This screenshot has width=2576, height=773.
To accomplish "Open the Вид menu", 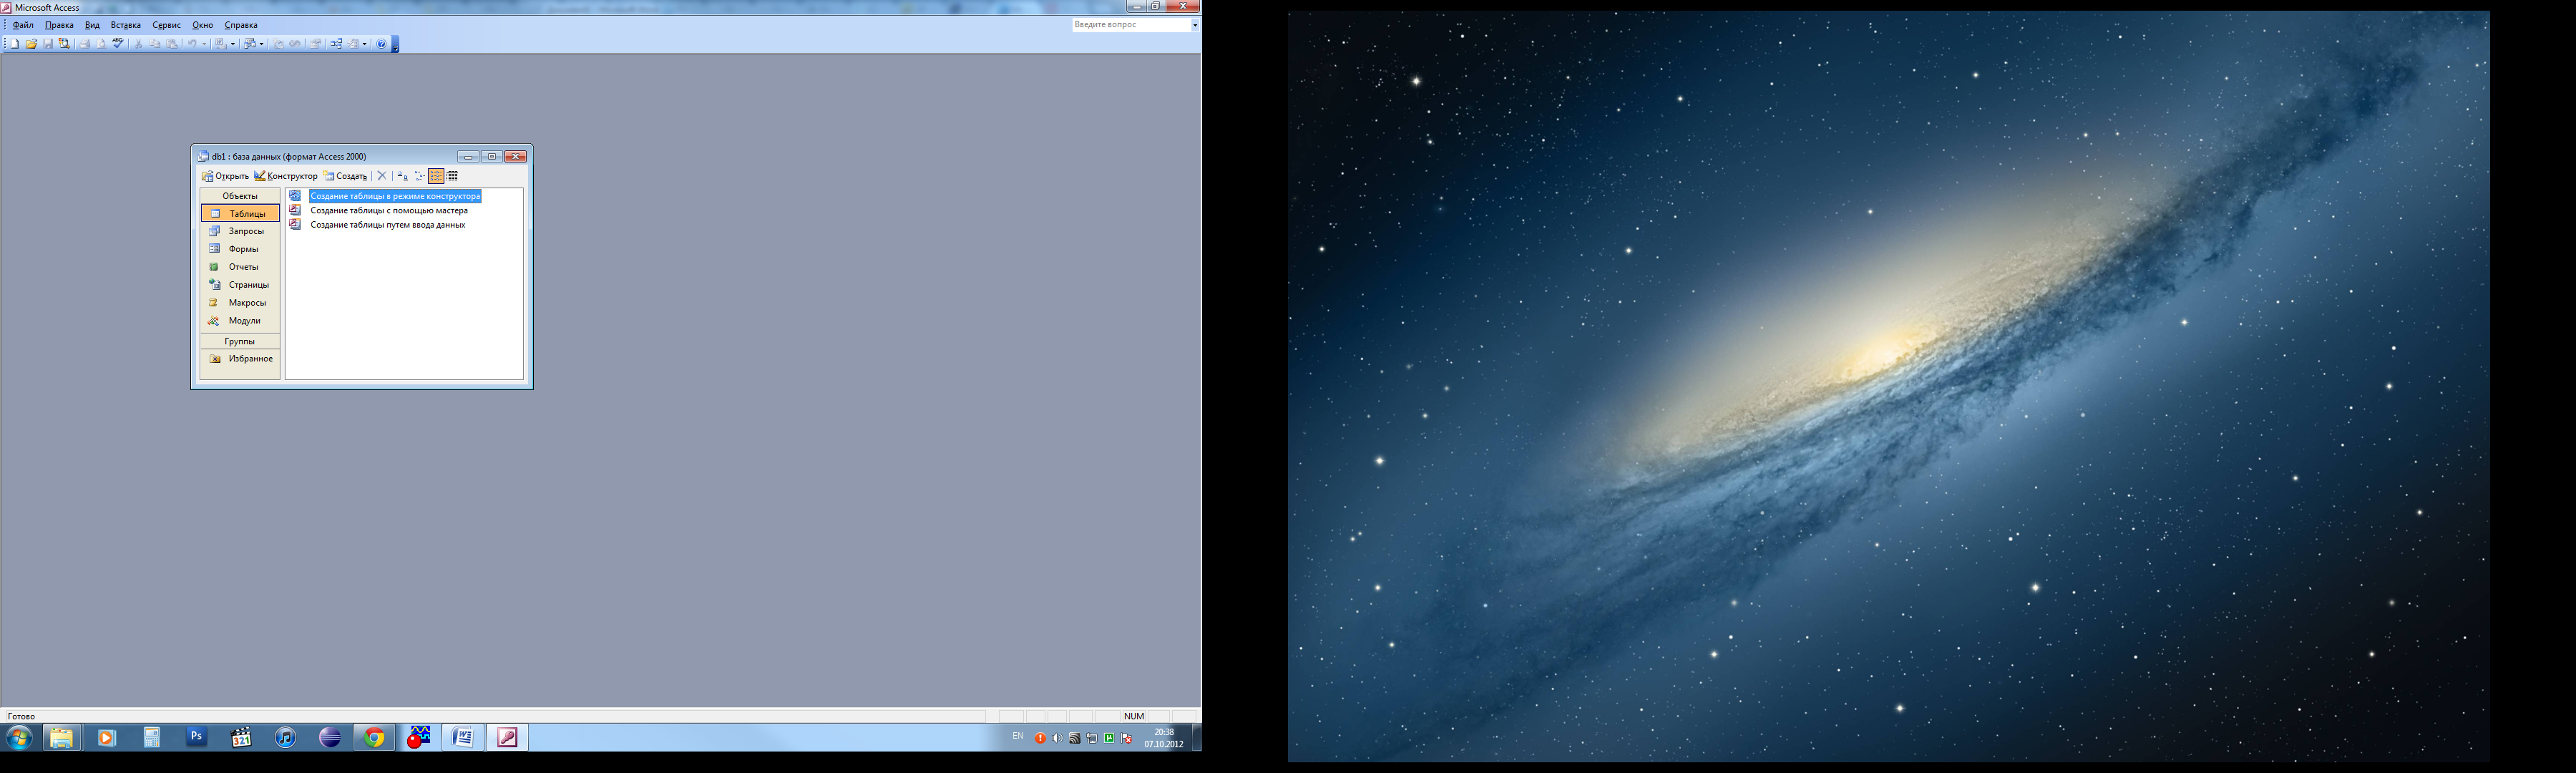I will [92, 25].
